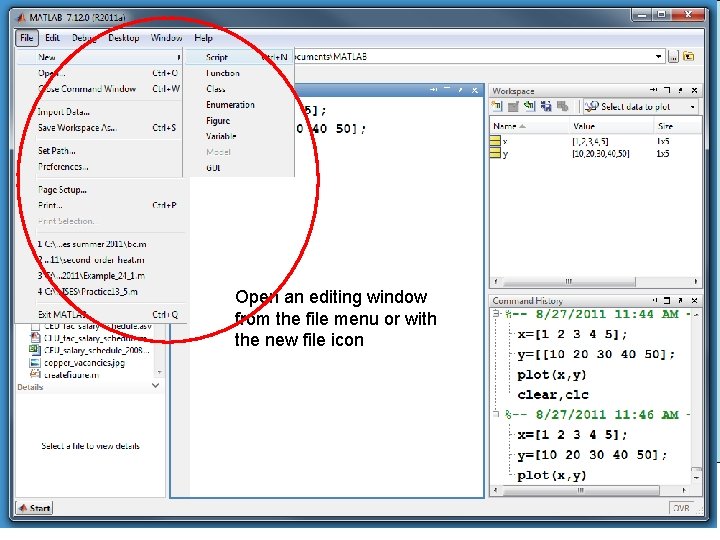This screenshot has height=540, width=720.
Task: Click the Delete variable icon in Workspace toolbar
Action: (x=562, y=107)
